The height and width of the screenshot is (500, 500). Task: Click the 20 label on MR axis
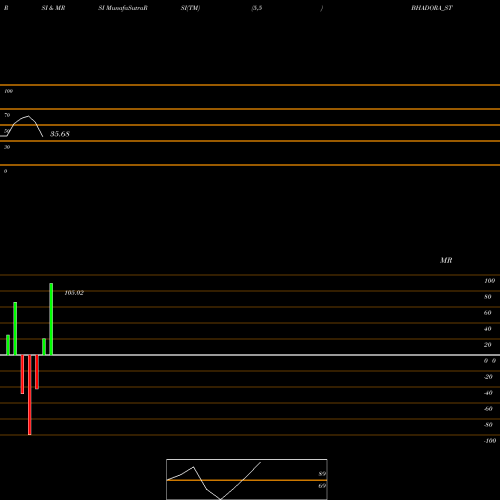488,345
